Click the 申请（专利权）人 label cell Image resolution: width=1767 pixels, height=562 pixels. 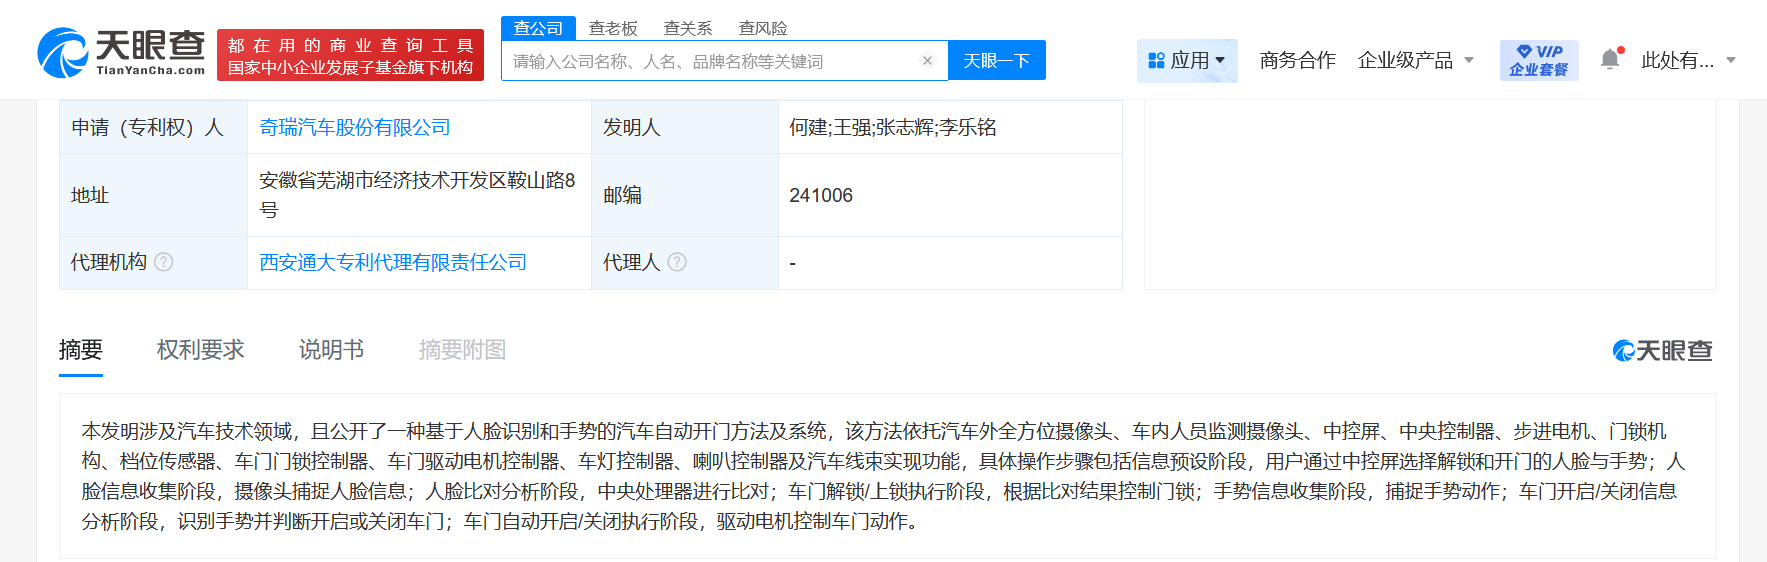point(153,127)
